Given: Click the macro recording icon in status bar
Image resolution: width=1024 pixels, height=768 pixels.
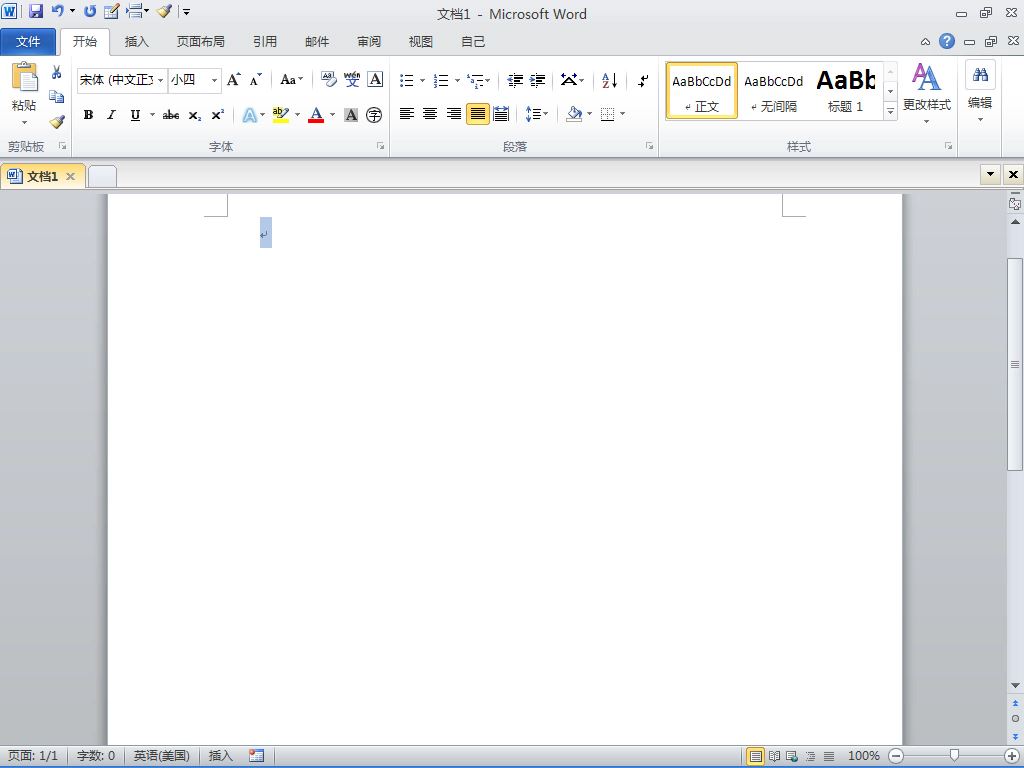Looking at the screenshot, I should 257,756.
